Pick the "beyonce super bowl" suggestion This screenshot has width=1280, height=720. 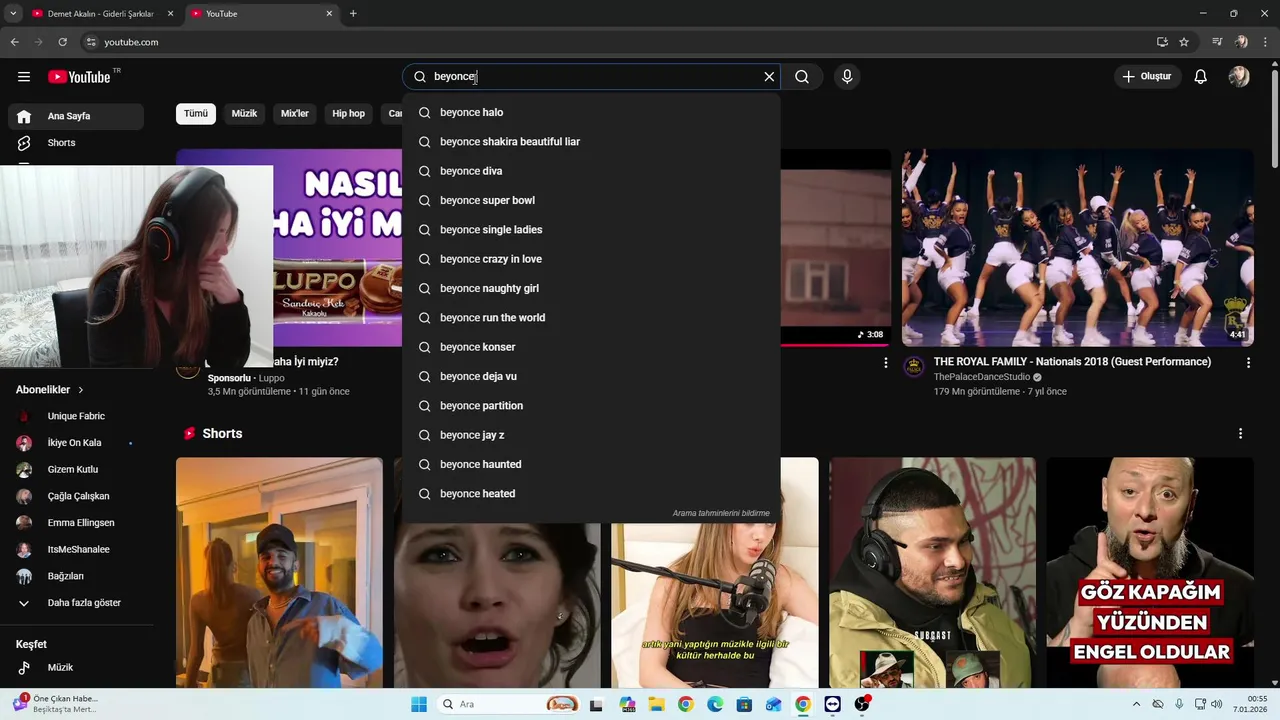click(x=591, y=200)
